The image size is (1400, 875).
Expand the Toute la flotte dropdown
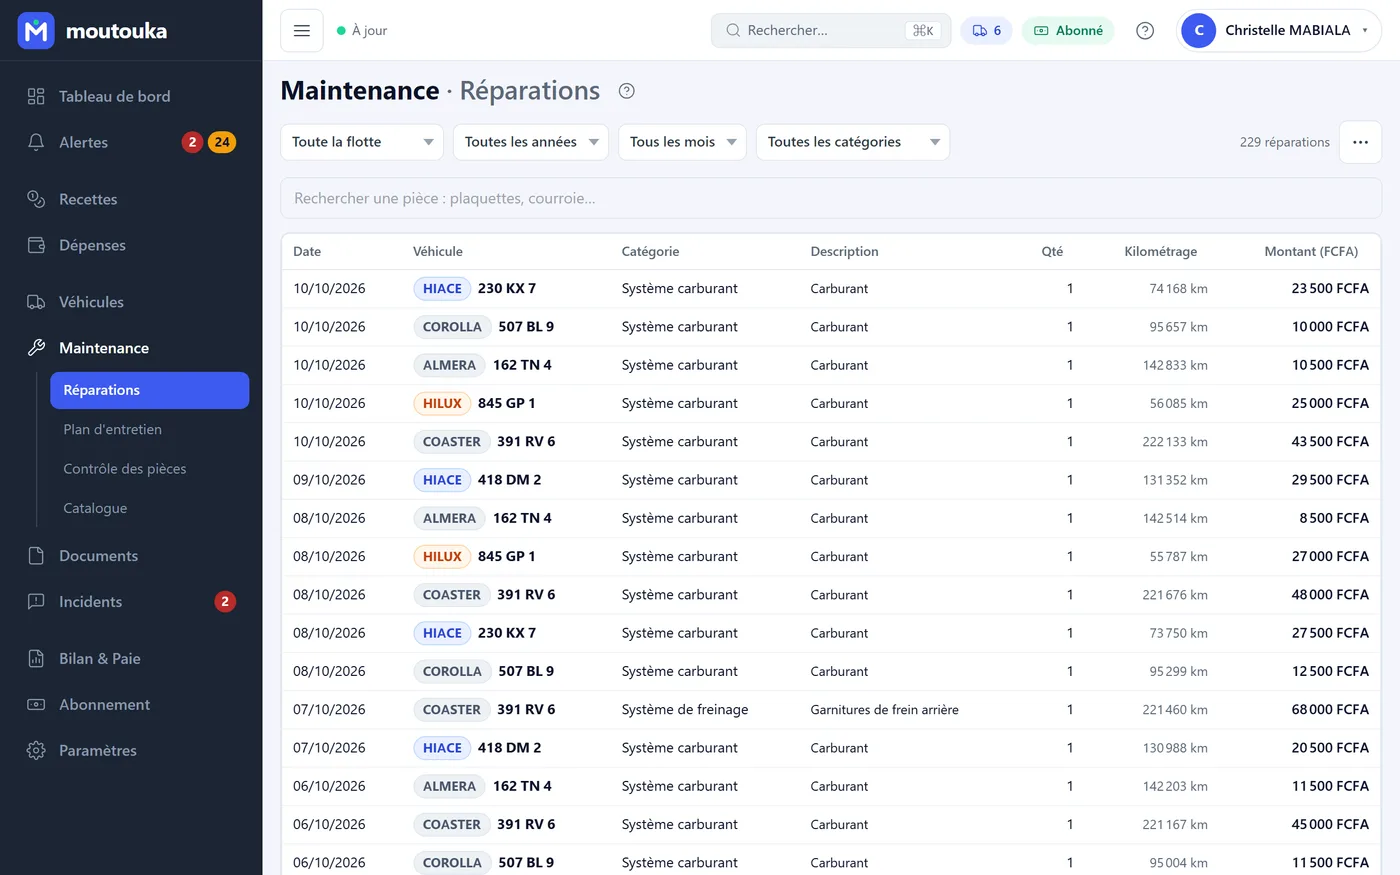tap(362, 142)
